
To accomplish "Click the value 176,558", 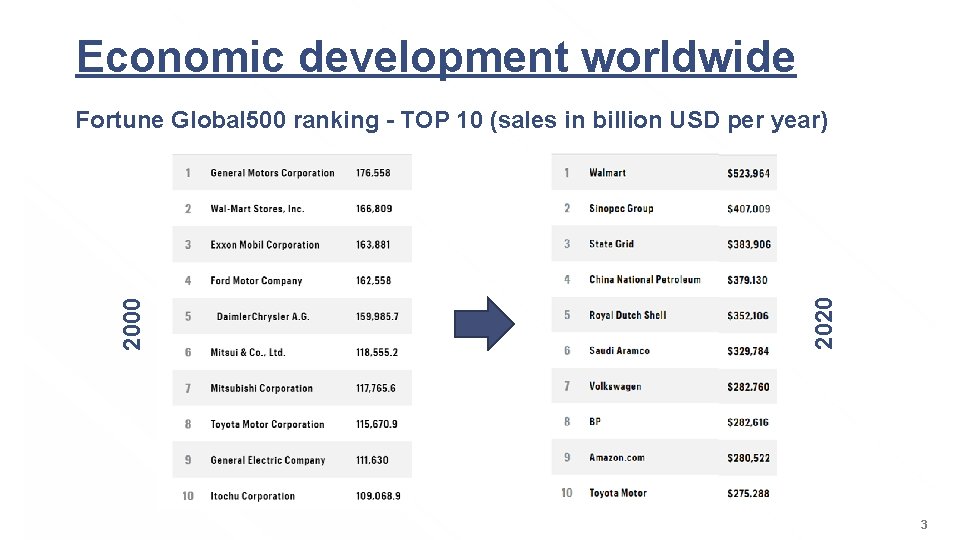I will (x=373, y=173).
